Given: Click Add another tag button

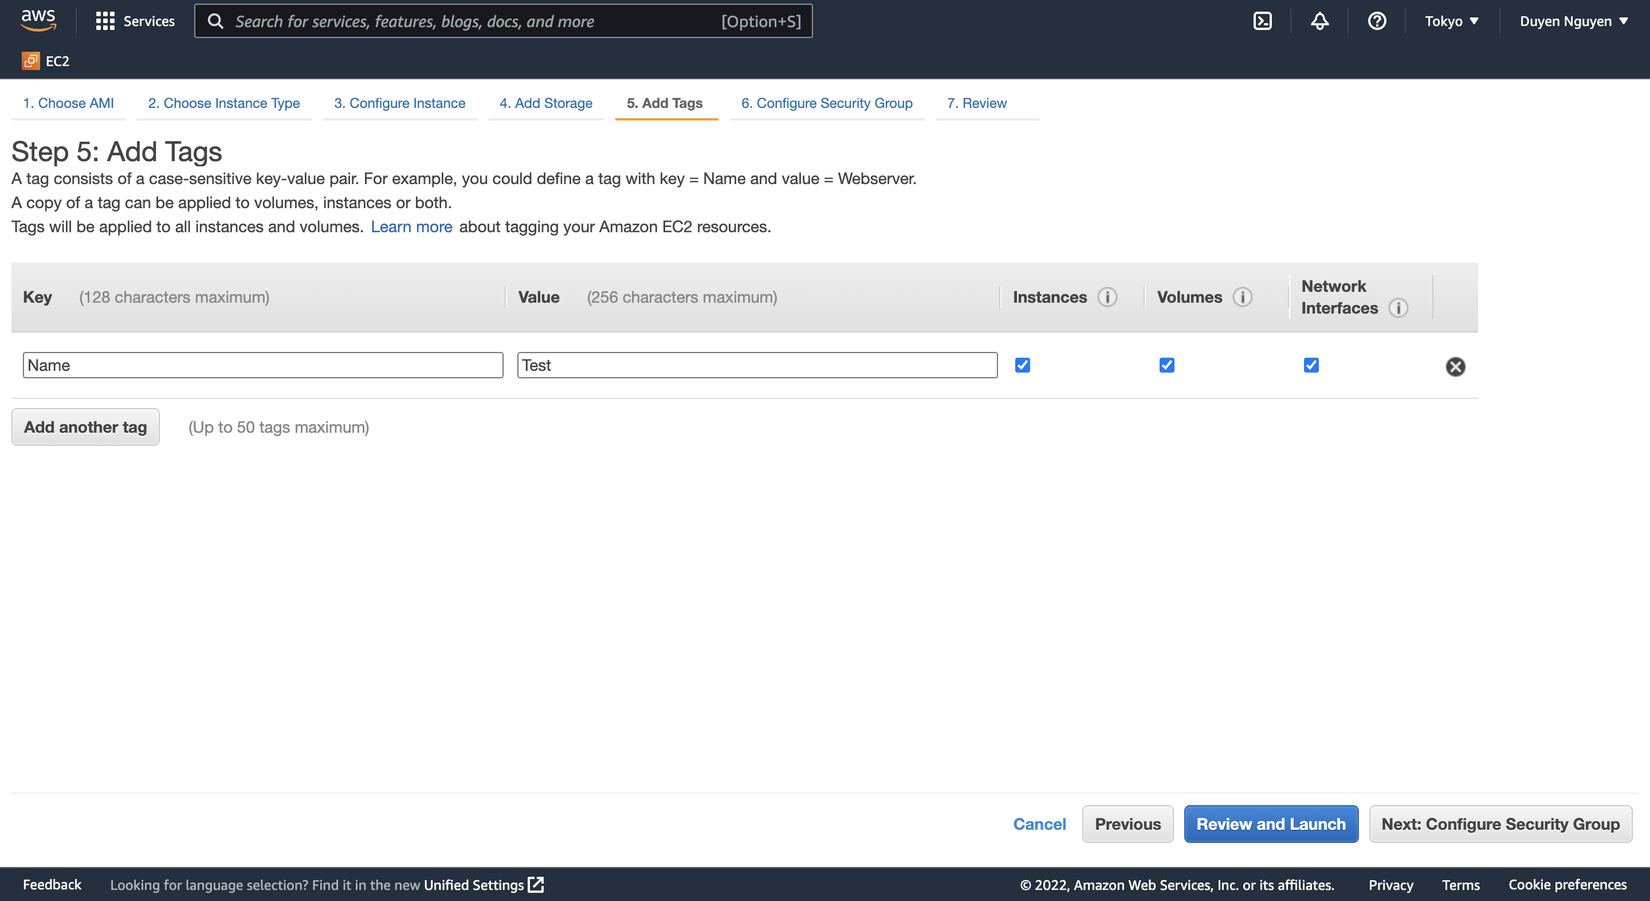Looking at the screenshot, I should (85, 427).
